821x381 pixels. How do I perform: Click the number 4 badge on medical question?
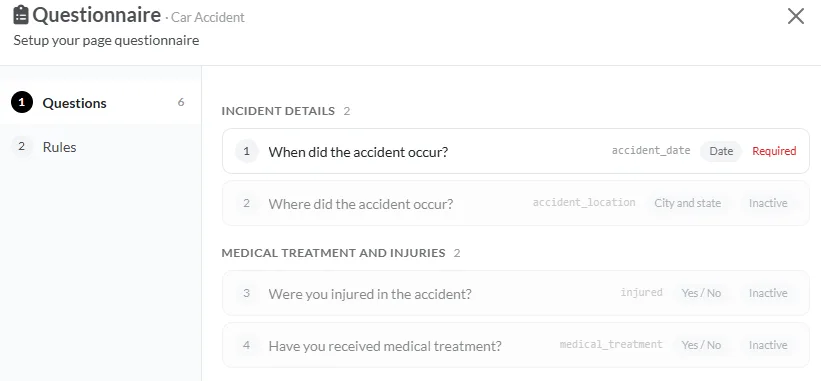247,345
